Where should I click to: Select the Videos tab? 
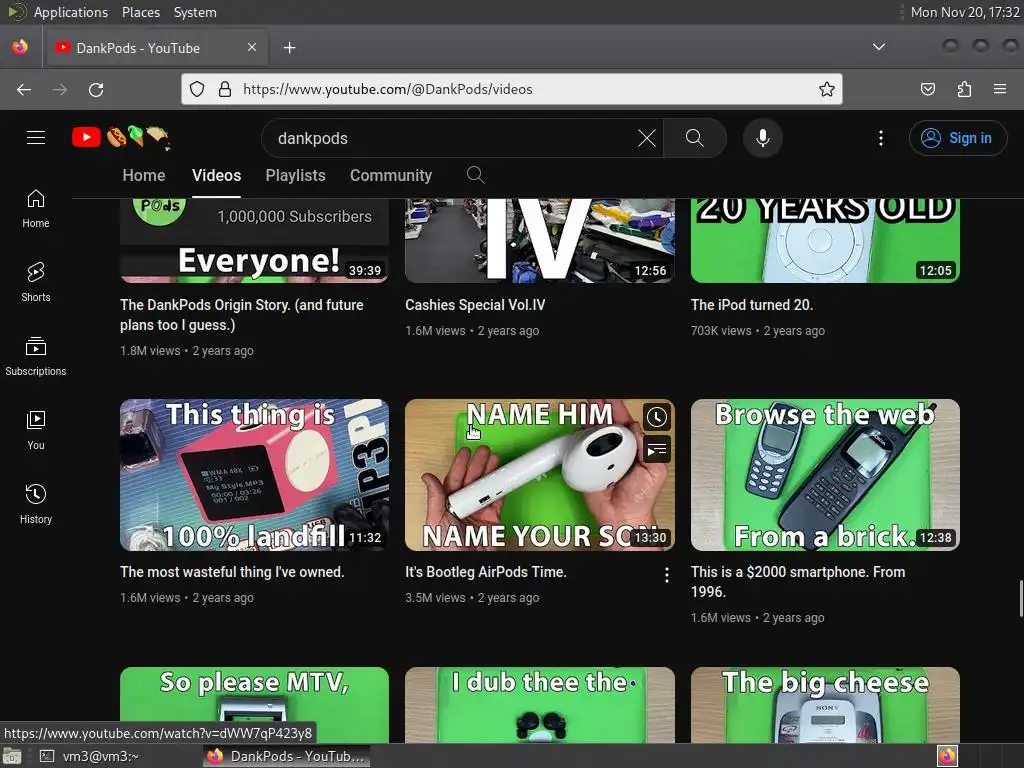coord(216,175)
